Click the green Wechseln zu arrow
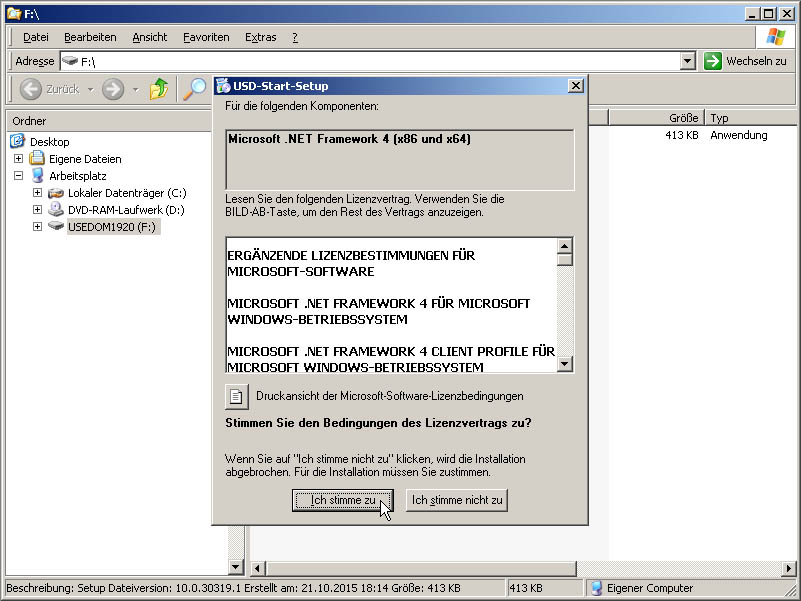 712,61
